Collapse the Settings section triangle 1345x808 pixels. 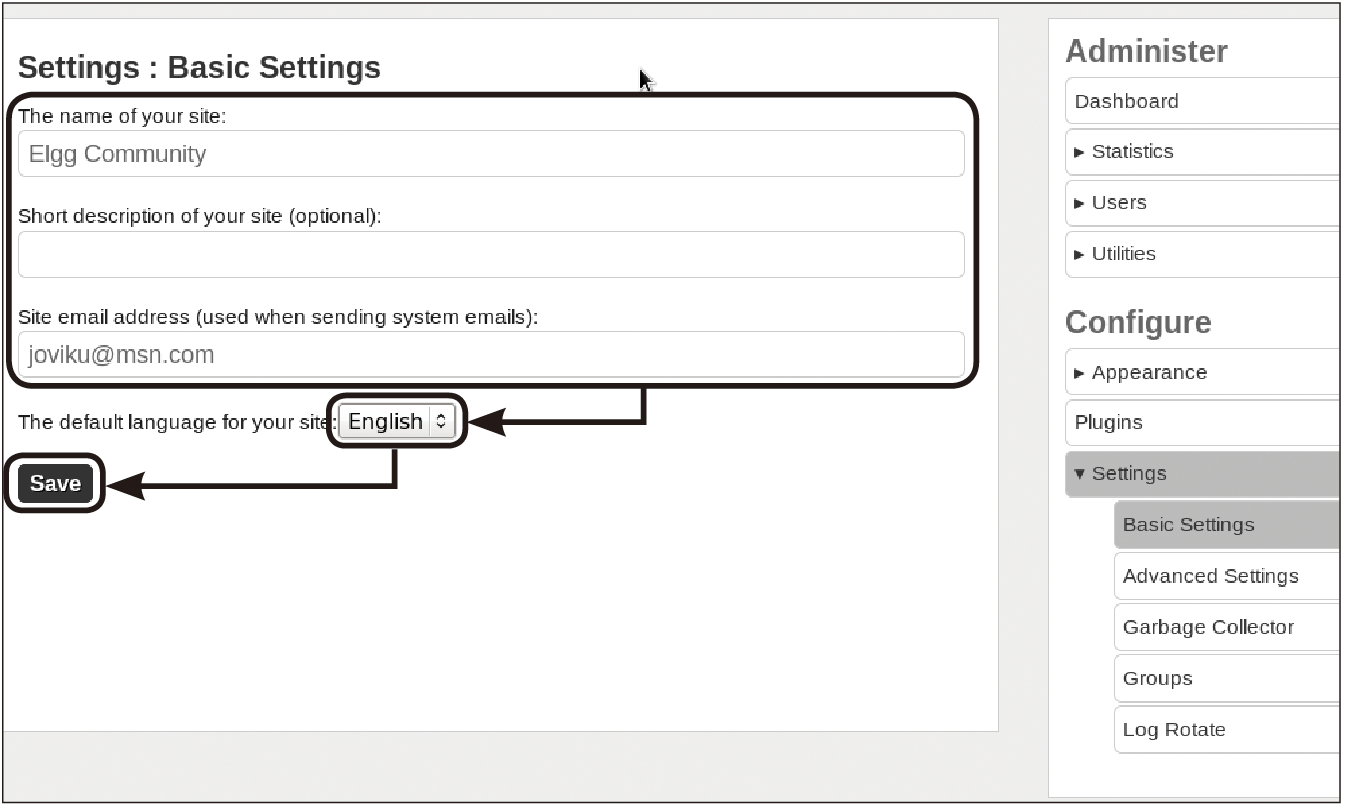tap(1079, 474)
